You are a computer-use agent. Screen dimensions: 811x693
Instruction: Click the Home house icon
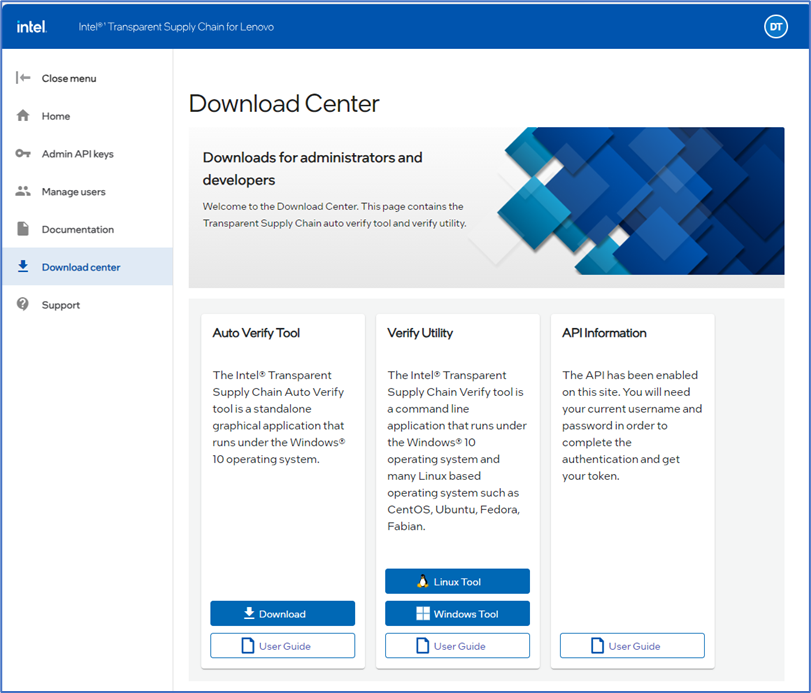coord(23,115)
